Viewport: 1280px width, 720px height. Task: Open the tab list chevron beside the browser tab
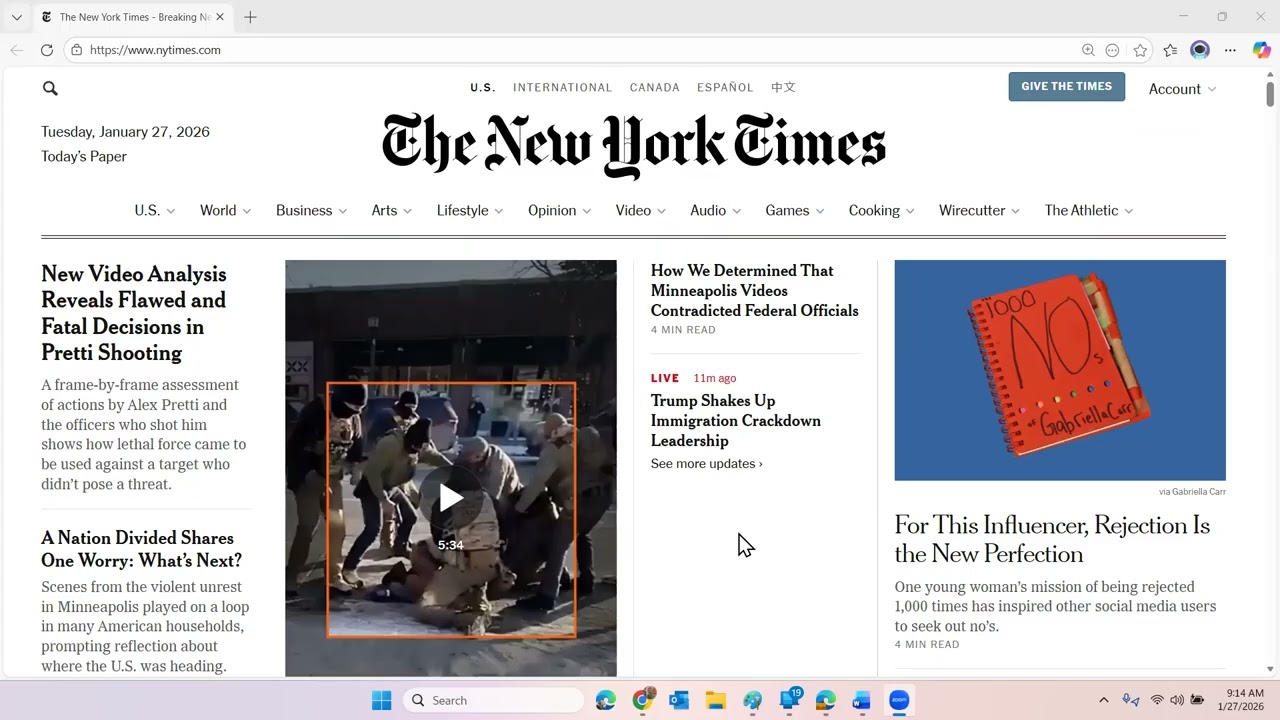coord(16,17)
